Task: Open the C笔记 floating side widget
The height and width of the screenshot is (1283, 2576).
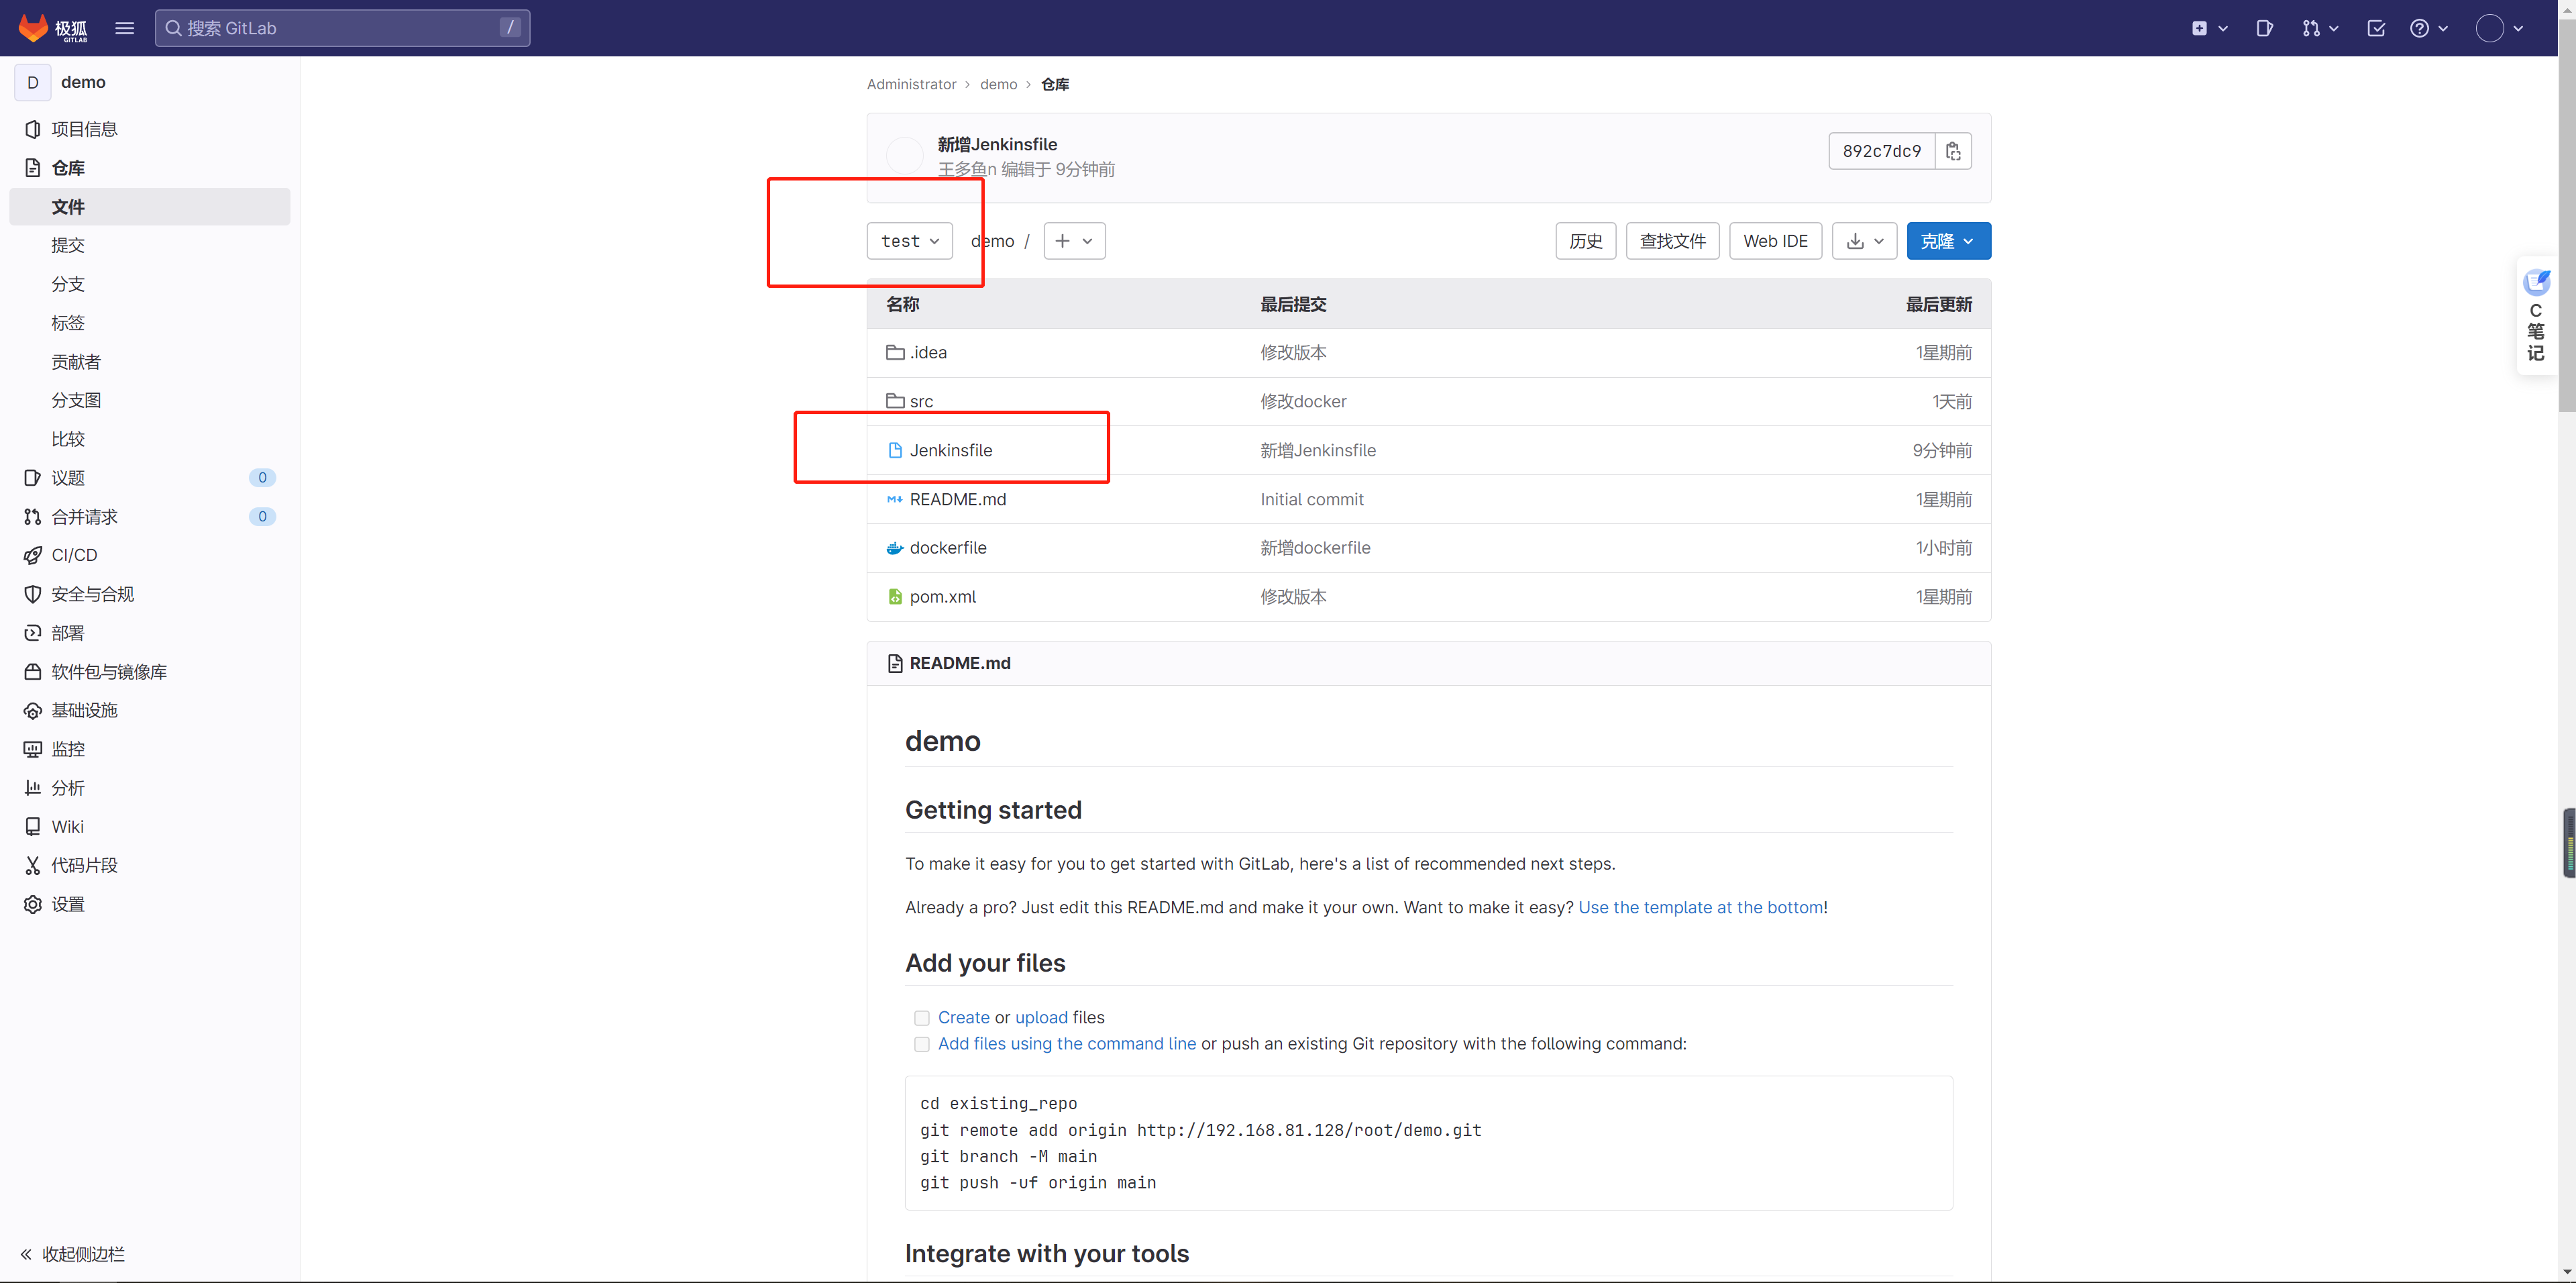Action: (x=2536, y=316)
